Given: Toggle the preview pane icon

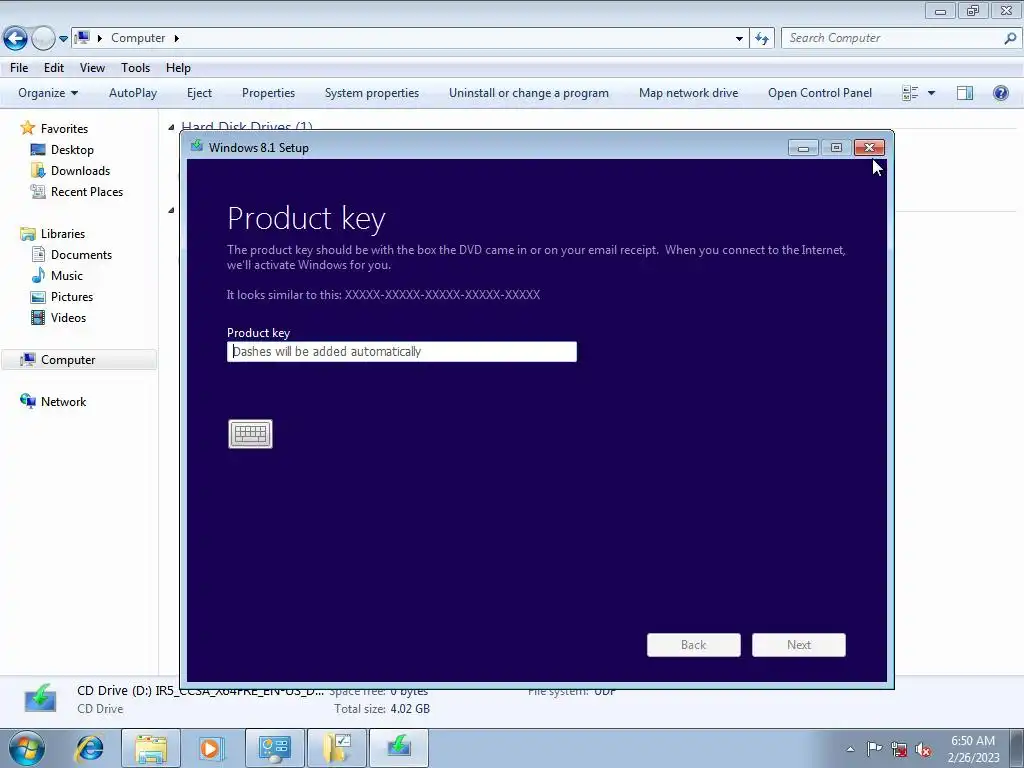Looking at the screenshot, I should pyautogui.click(x=965, y=93).
